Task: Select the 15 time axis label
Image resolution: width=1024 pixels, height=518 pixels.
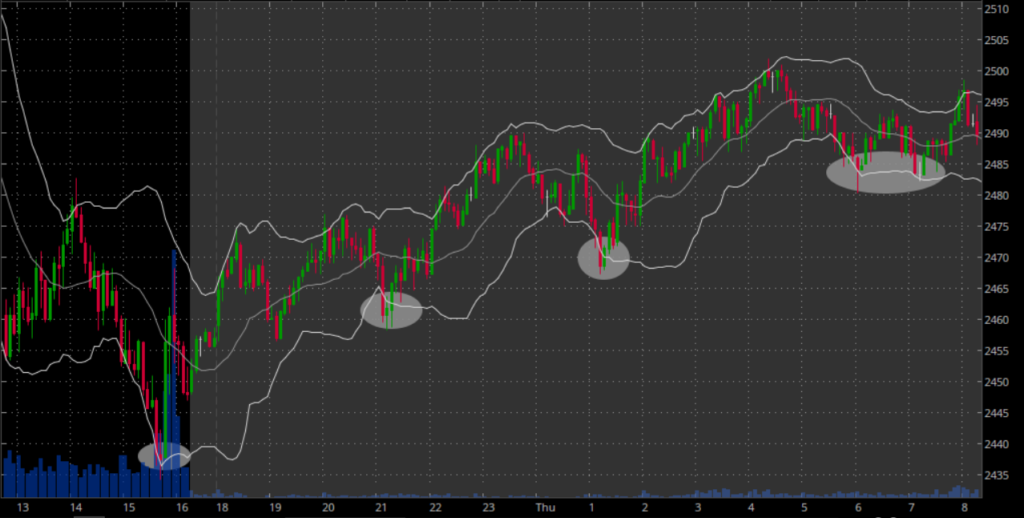Action: 129,508
